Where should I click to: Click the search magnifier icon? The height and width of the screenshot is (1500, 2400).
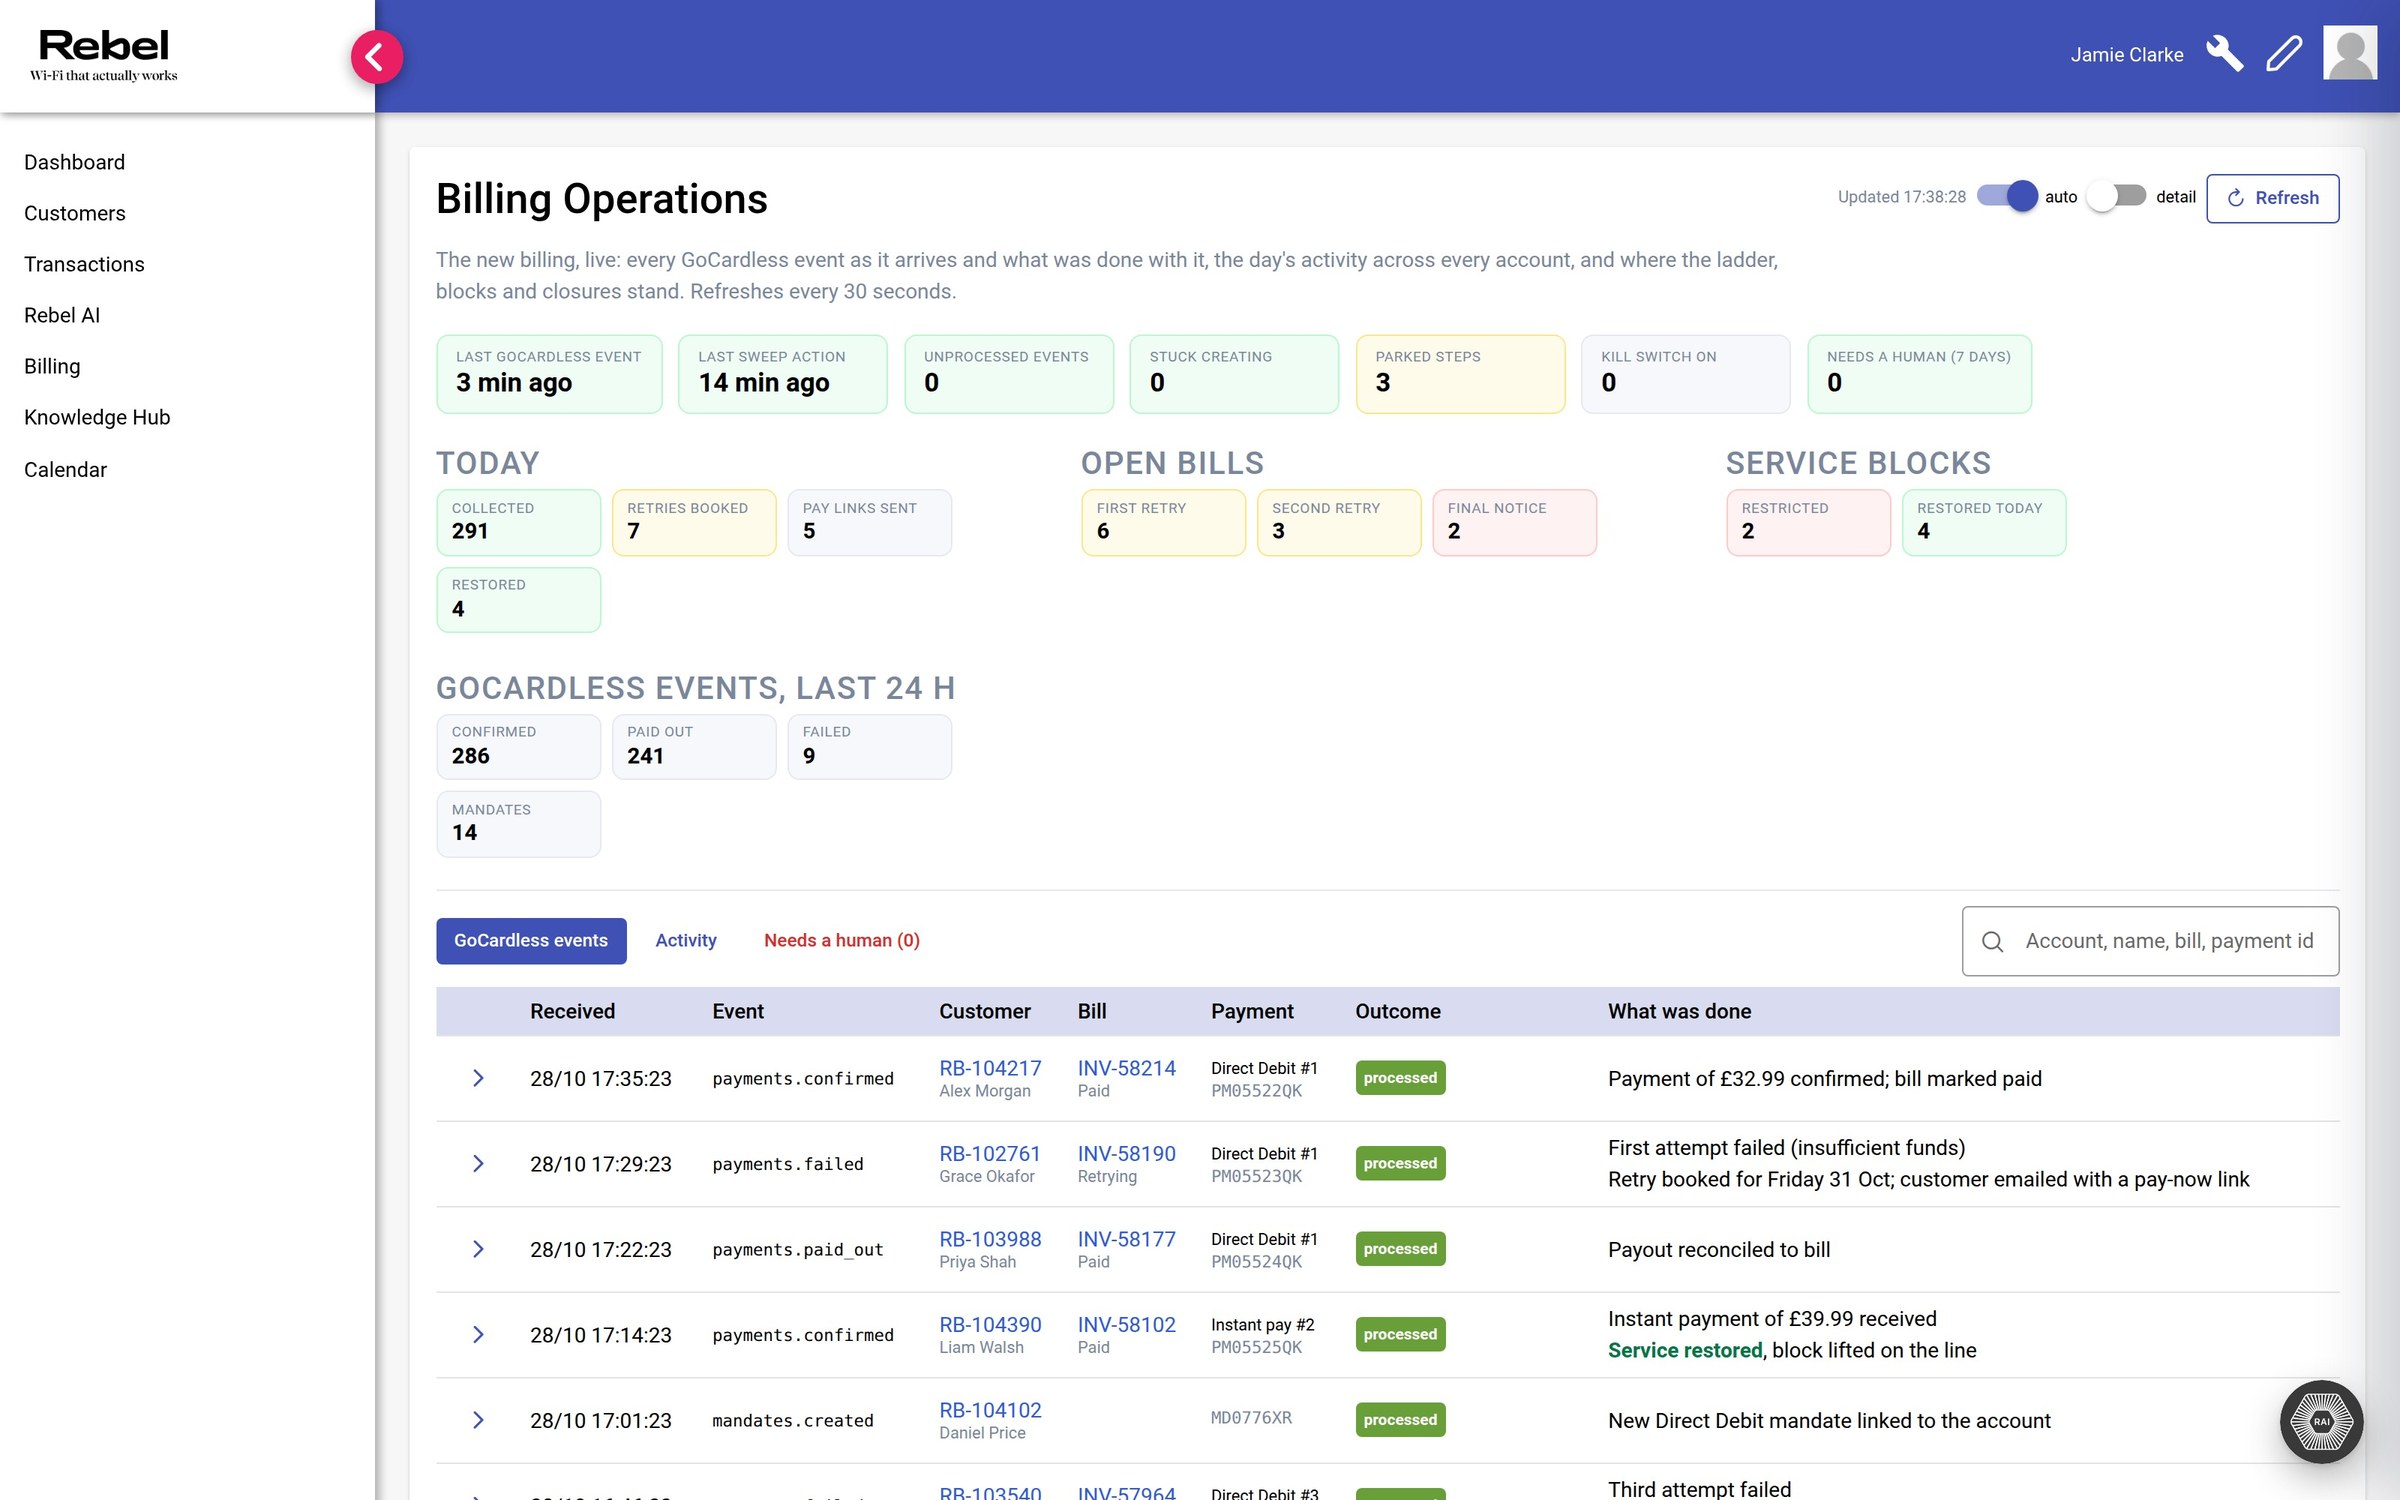tap(1992, 941)
